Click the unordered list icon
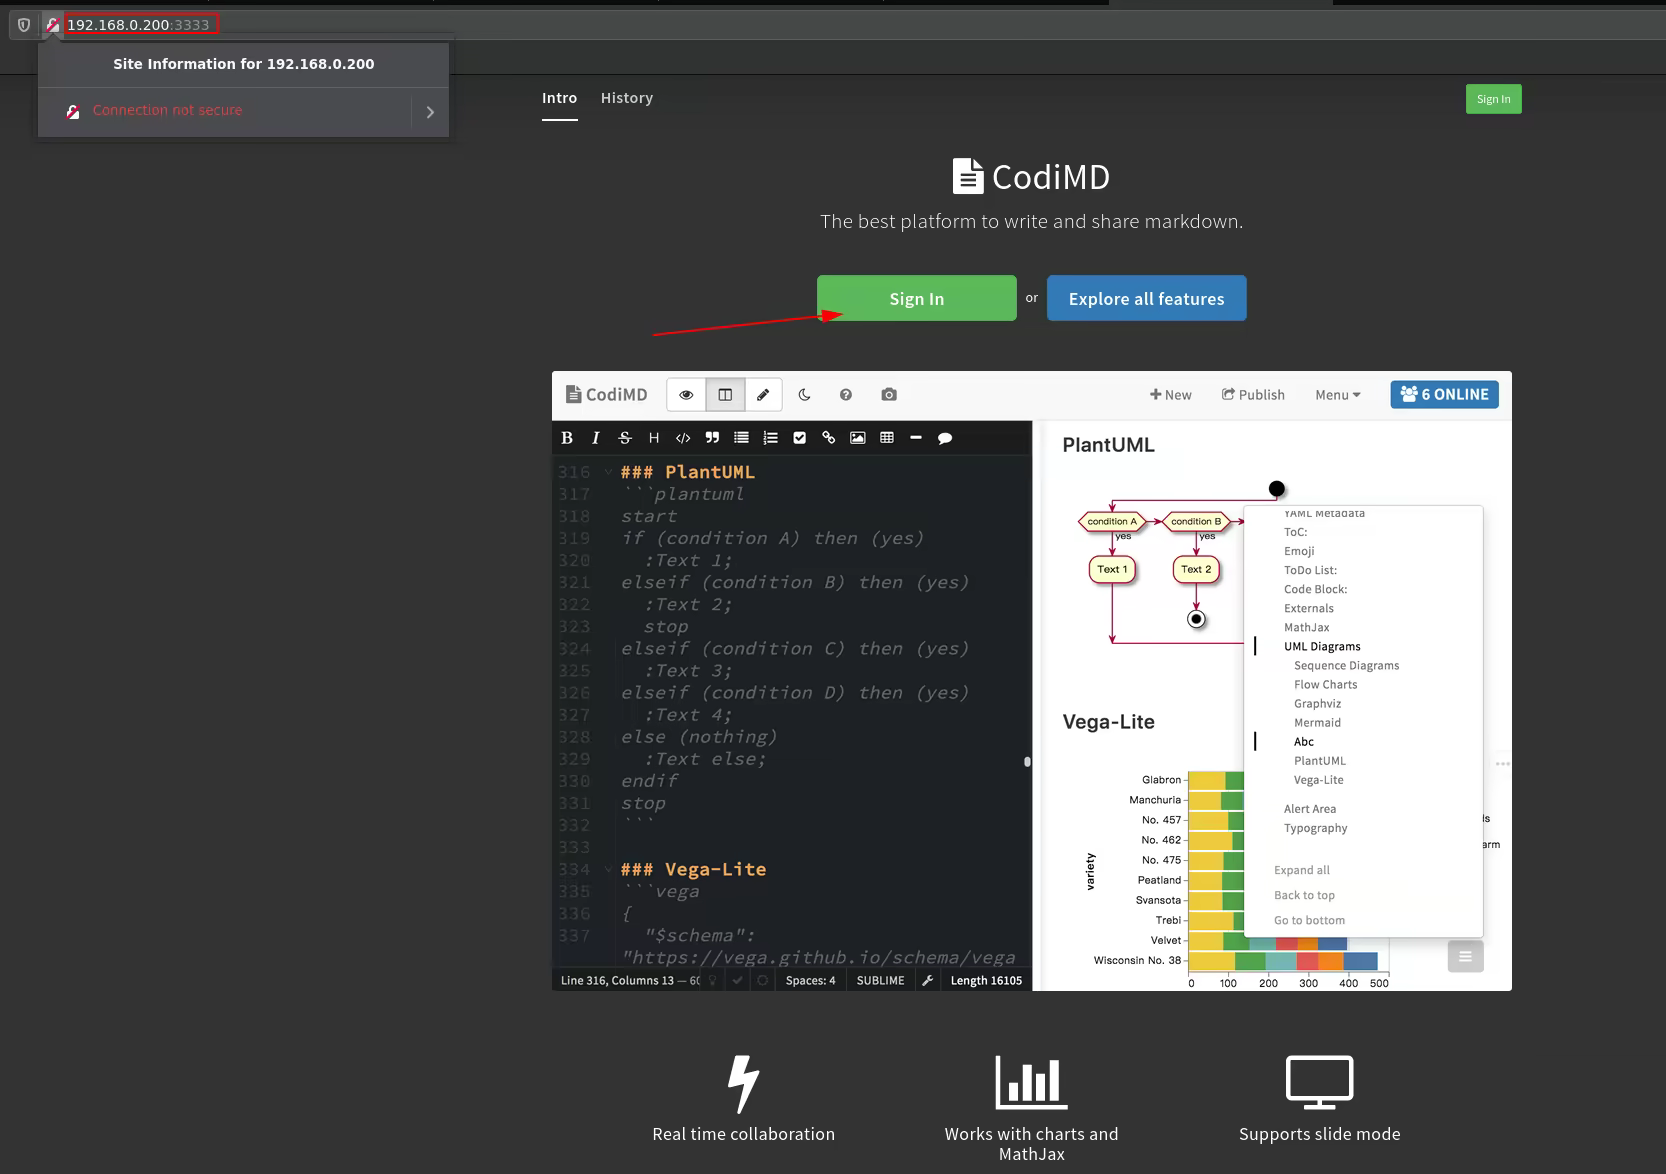This screenshot has width=1666, height=1174. (741, 438)
